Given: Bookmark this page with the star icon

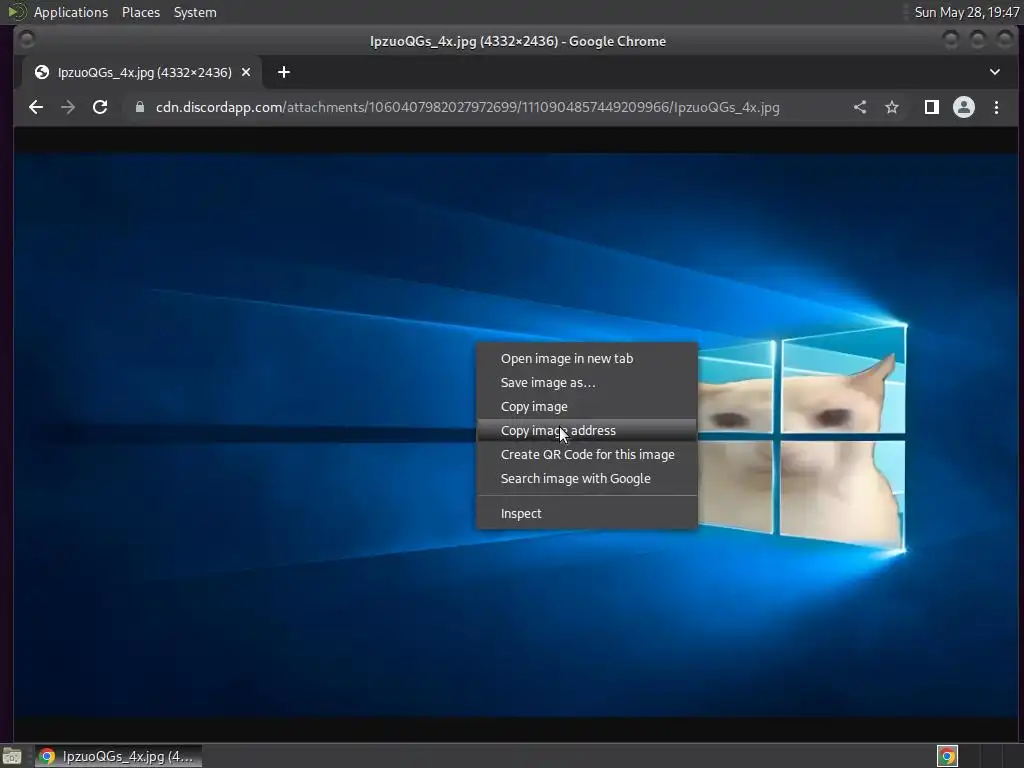Looking at the screenshot, I should 891,107.
